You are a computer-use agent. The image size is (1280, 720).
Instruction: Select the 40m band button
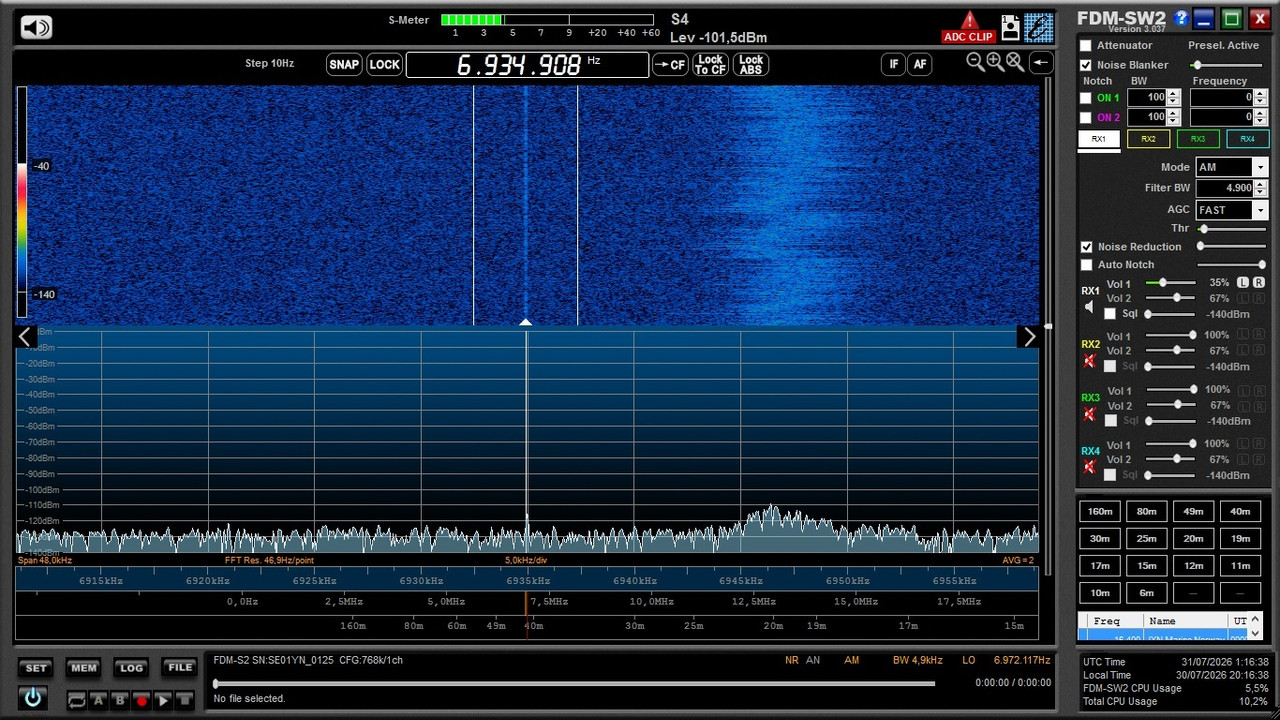point(1240,512)
